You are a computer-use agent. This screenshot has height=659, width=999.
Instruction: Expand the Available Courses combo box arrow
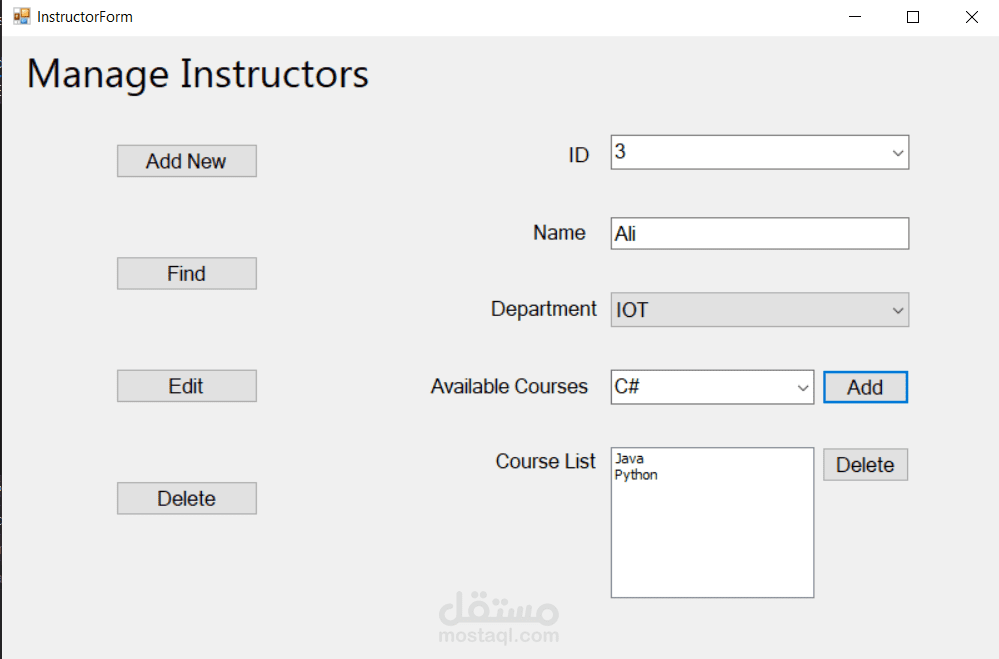click(802, 387)
